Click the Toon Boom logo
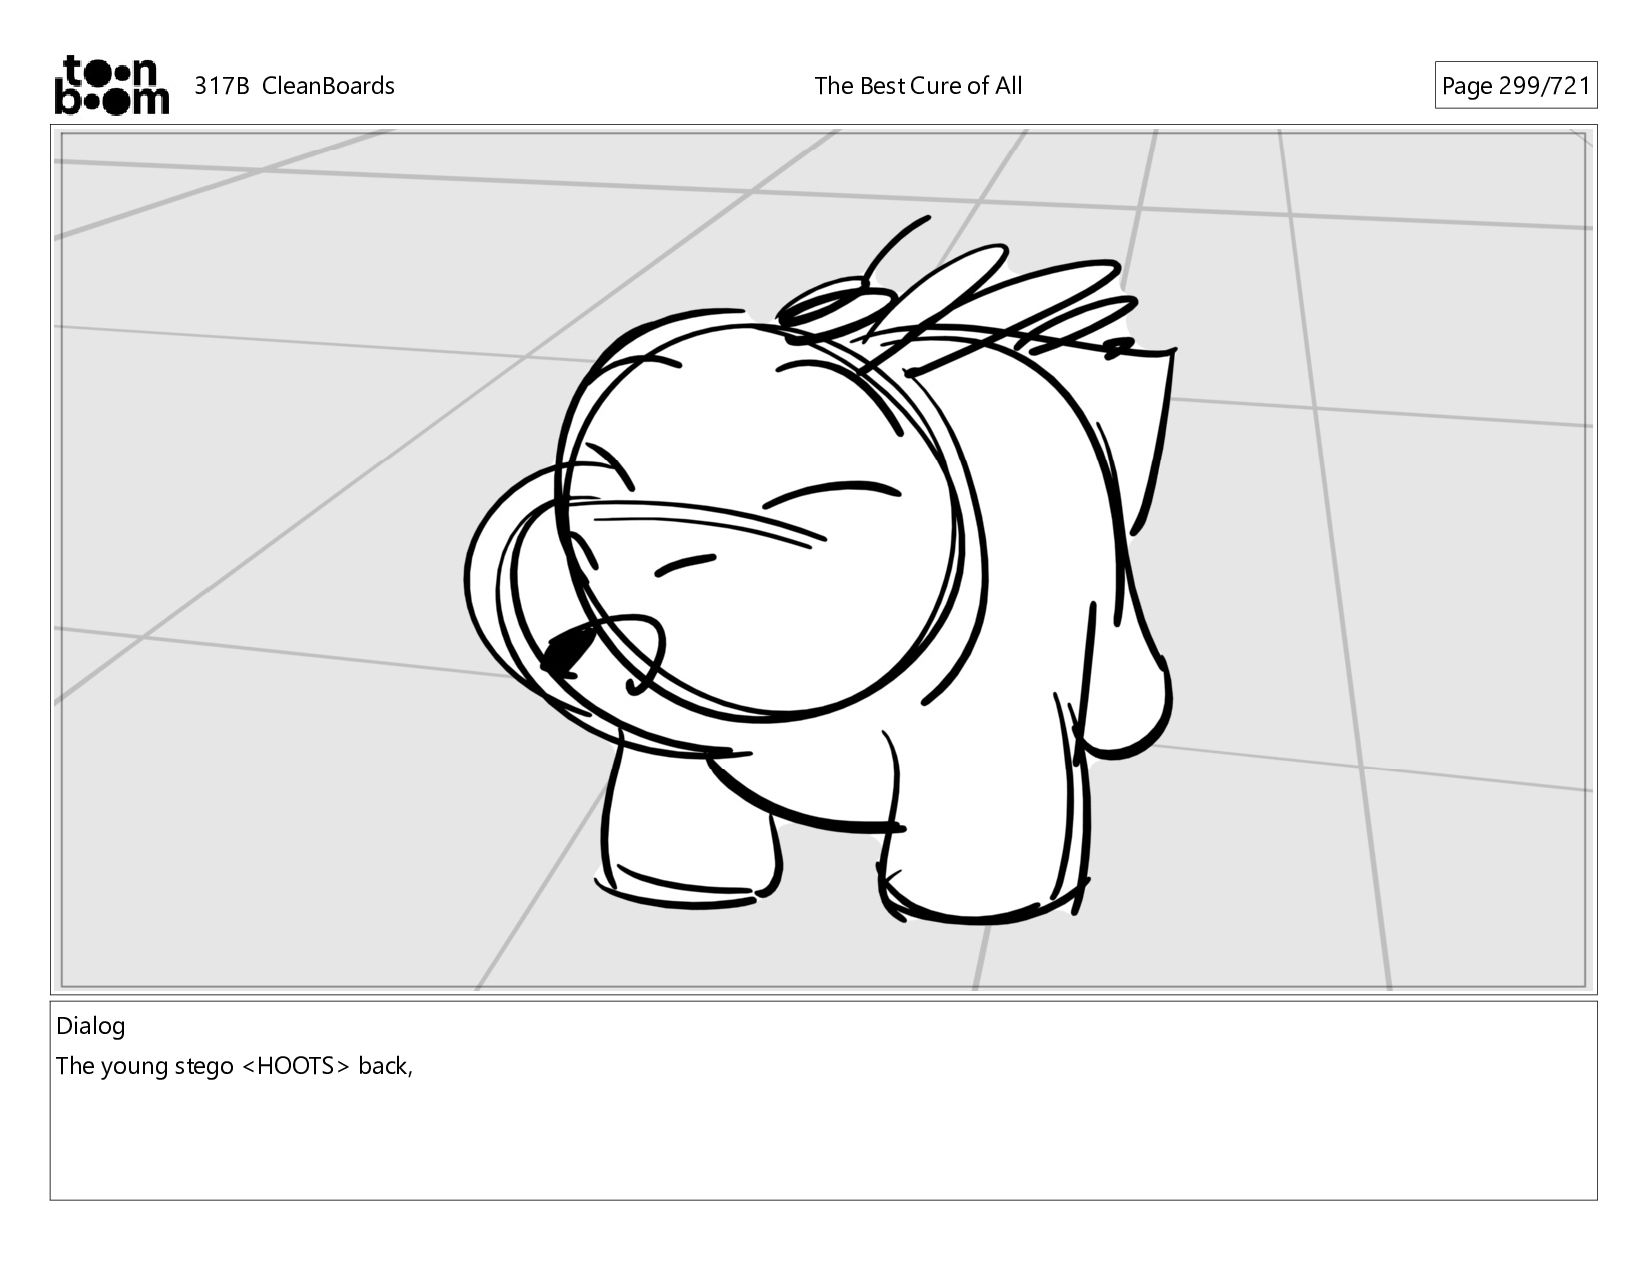 (x=111, y=85)
